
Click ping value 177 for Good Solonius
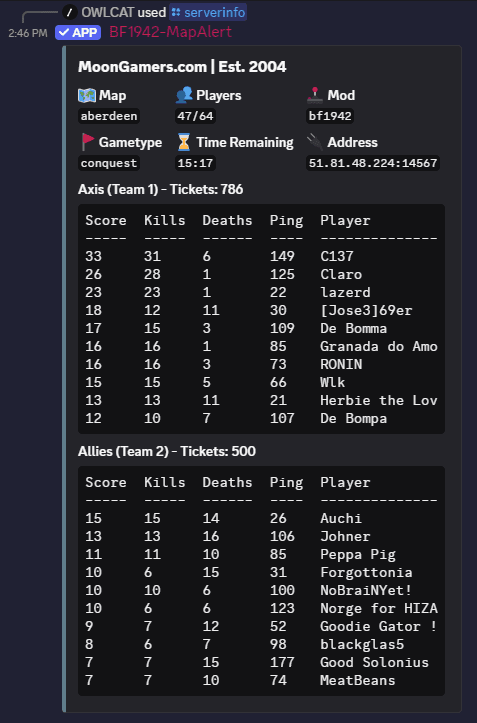282,662
